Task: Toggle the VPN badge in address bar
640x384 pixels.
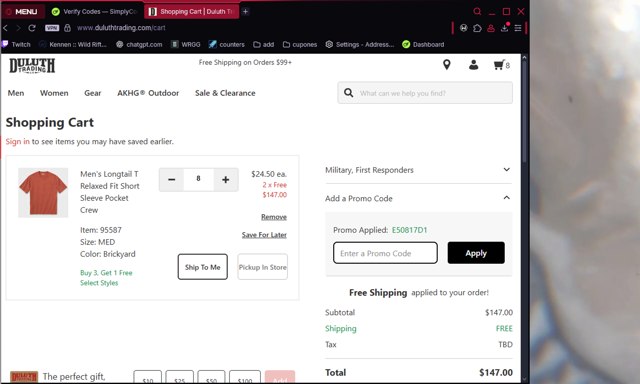Action: (52, 28)
